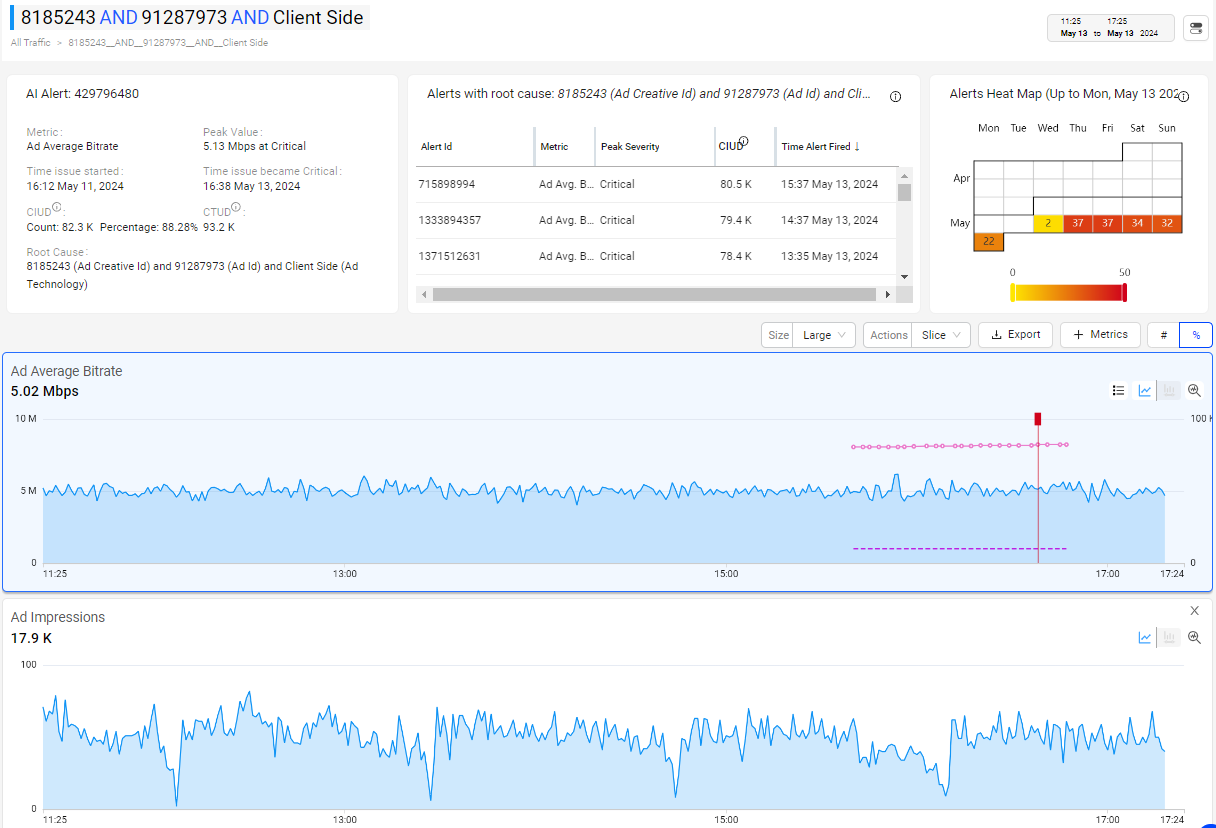Open legend list in Ad Average Bitrate chart
The height and width of the screenshot is (828, 1216).
(1118, 391)
